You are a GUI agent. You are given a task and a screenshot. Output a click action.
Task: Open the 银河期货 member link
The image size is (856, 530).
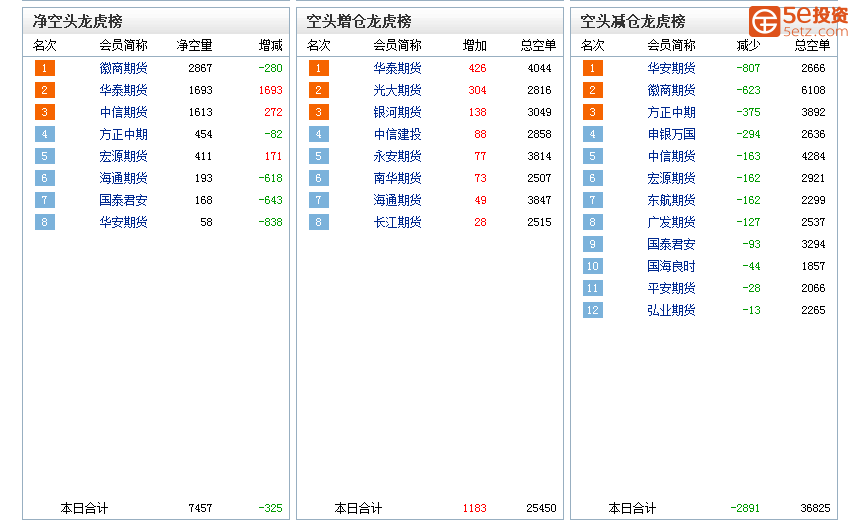point(397,112)
